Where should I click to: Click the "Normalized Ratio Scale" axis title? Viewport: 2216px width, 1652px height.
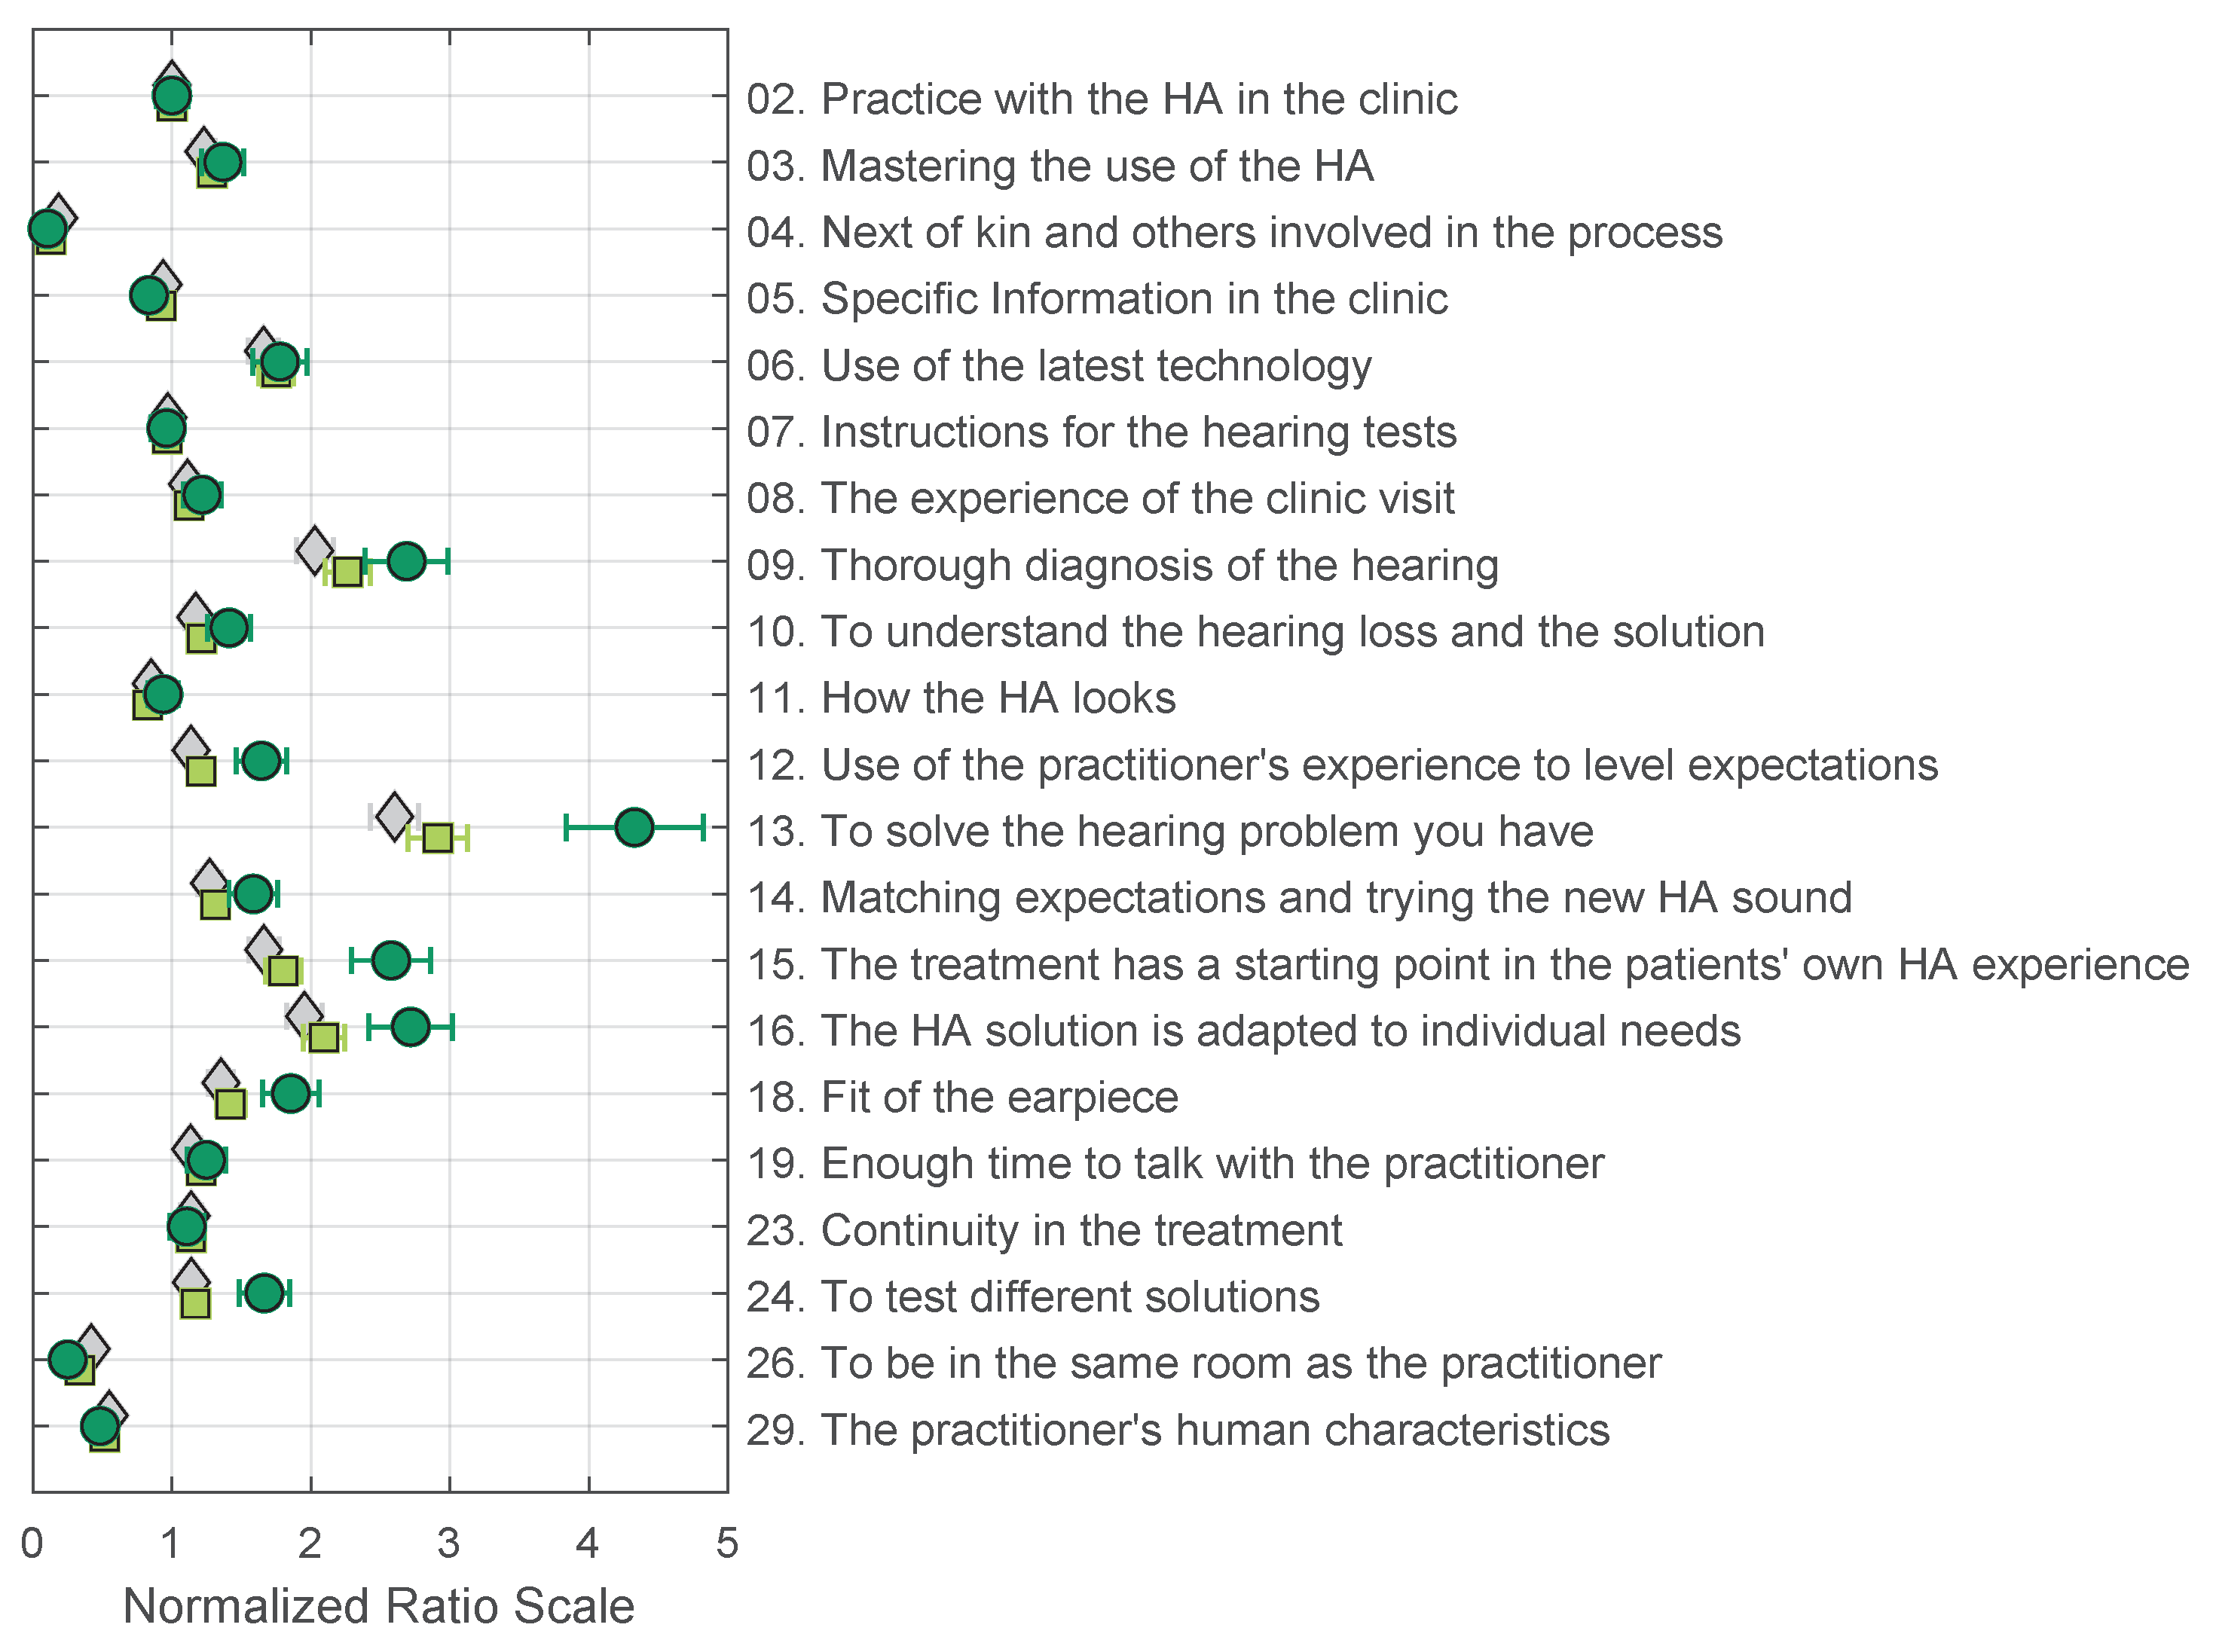pyautogui.click(x=379, y=1607)
